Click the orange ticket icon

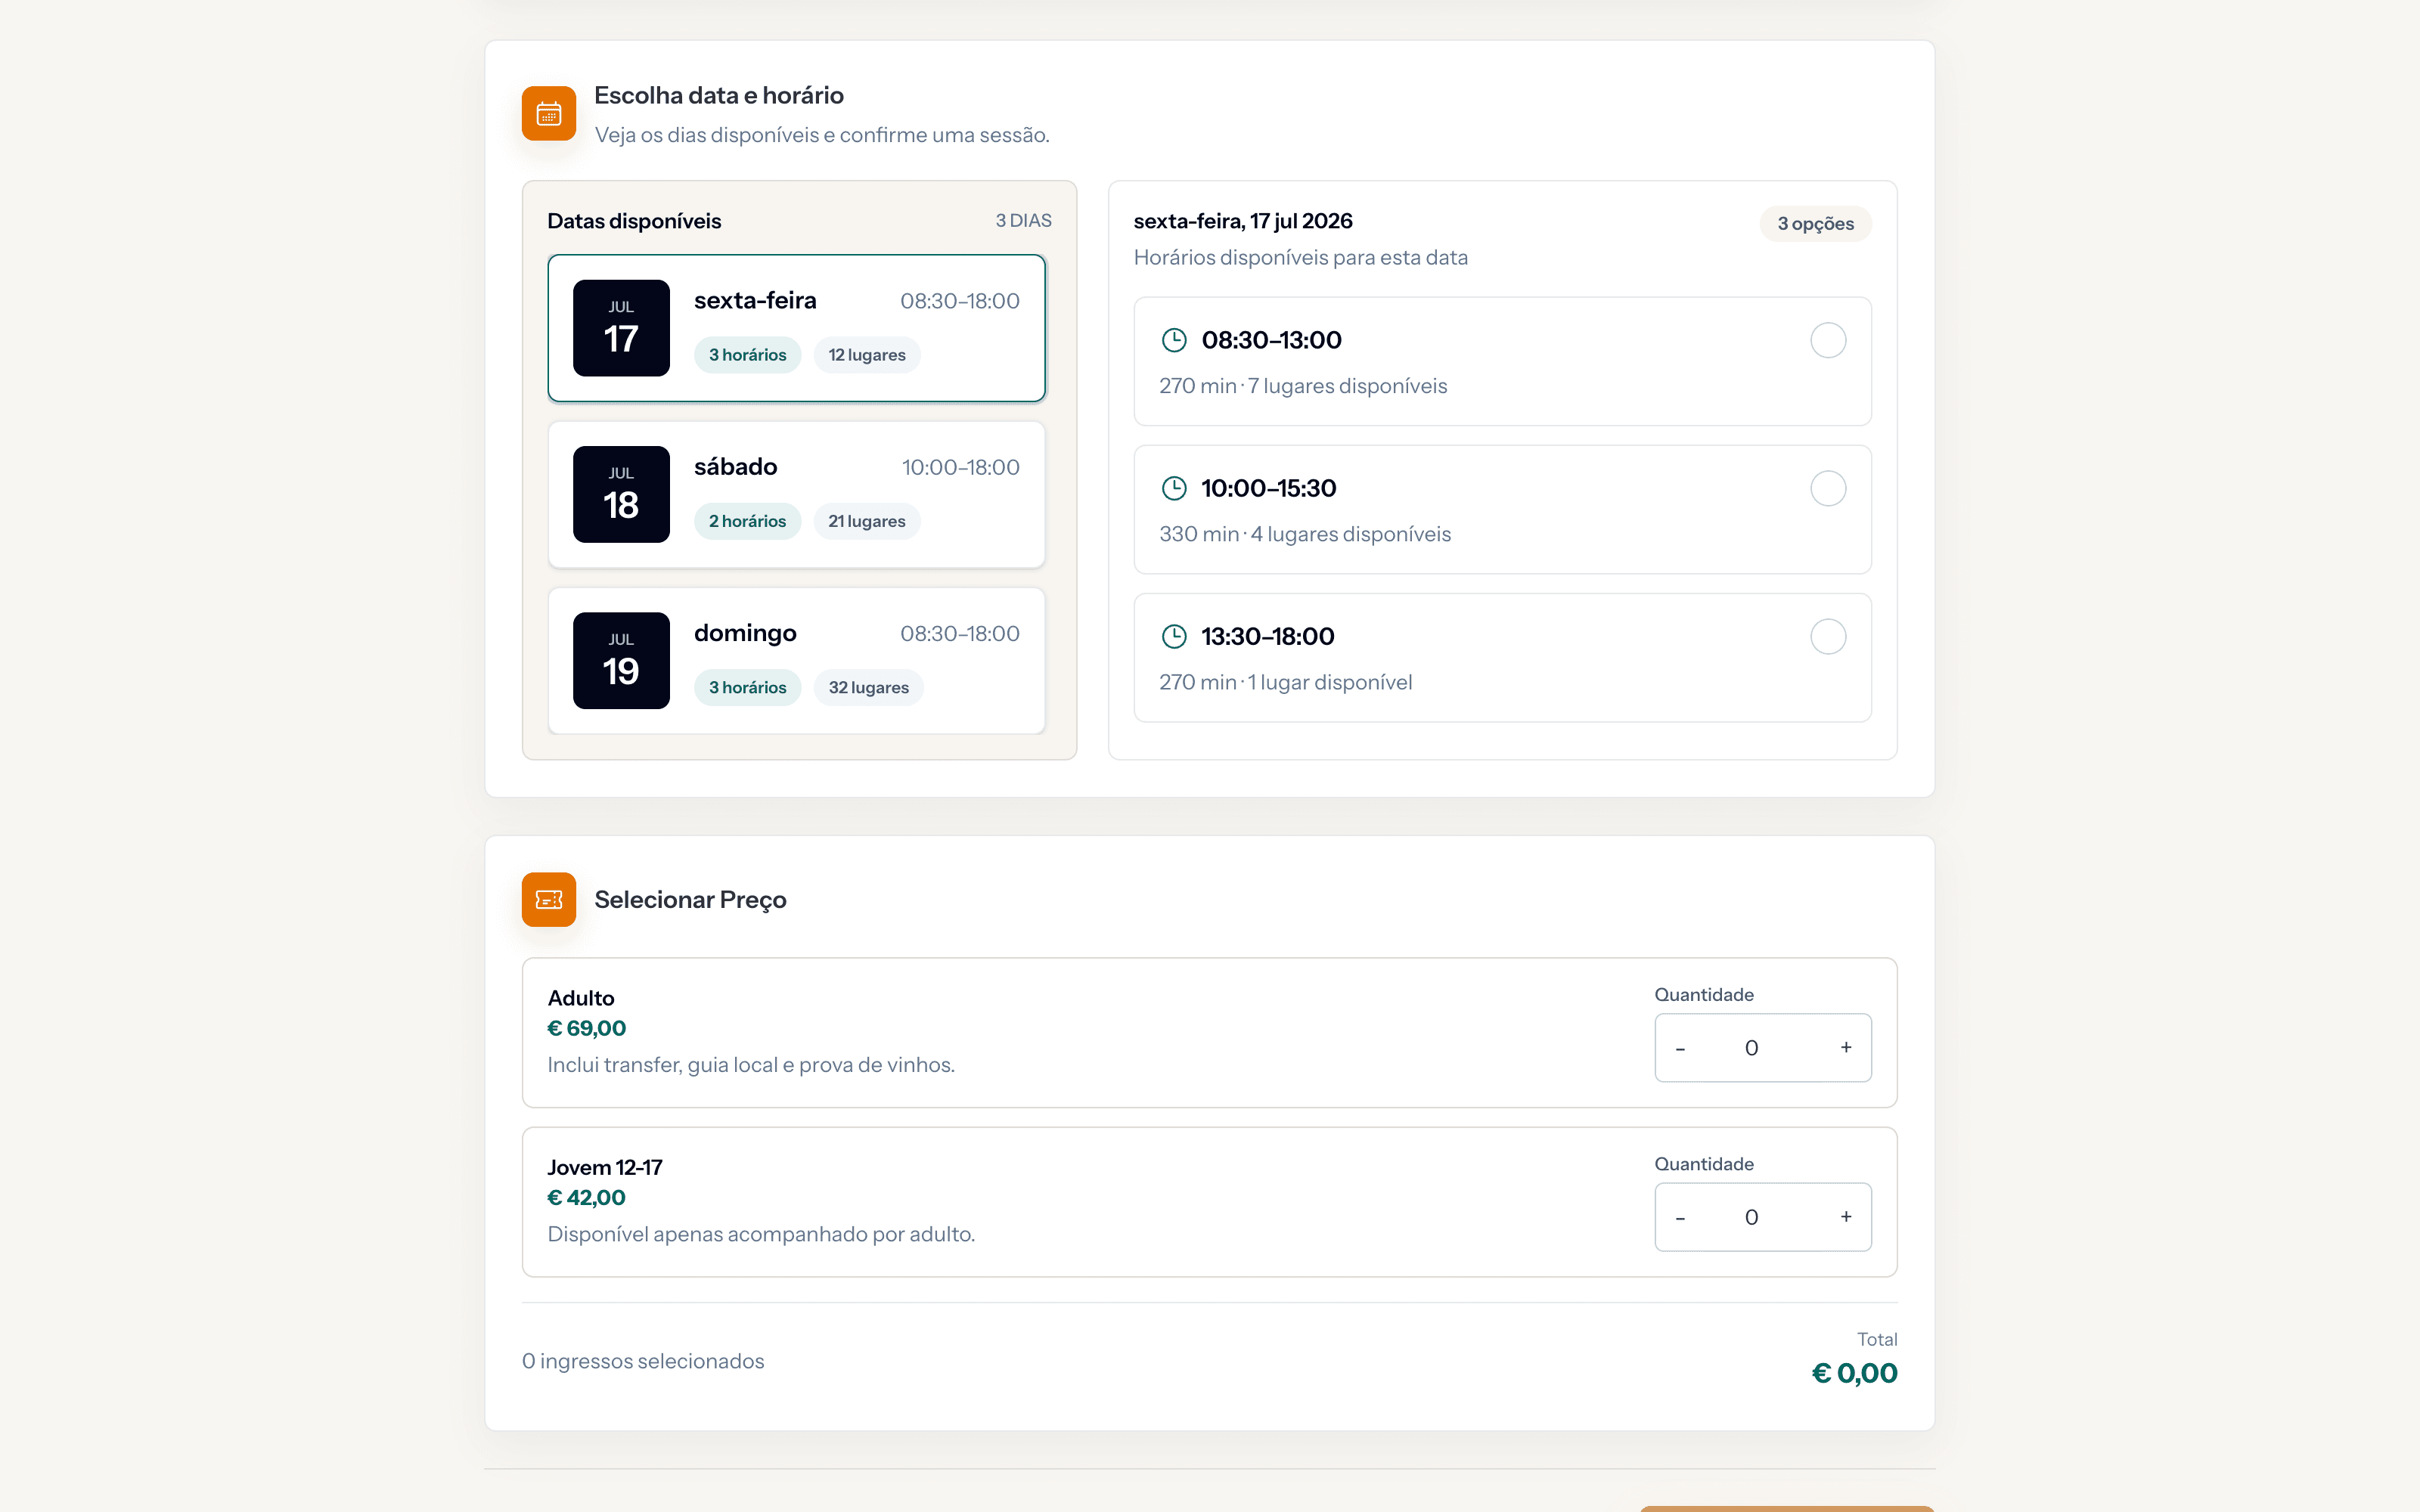548,900
